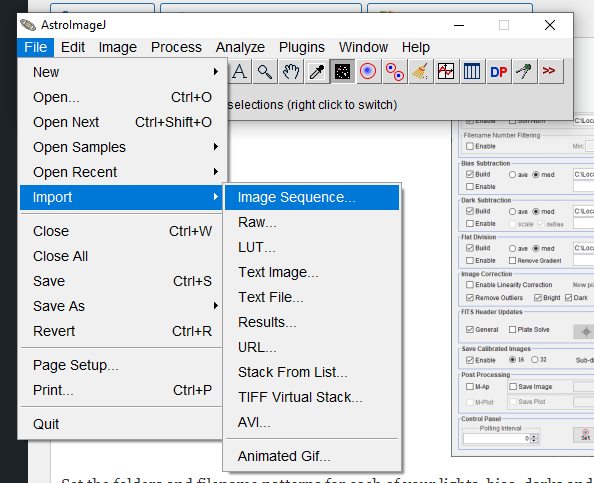Select Close All in File menu

(x=121, y=256)
